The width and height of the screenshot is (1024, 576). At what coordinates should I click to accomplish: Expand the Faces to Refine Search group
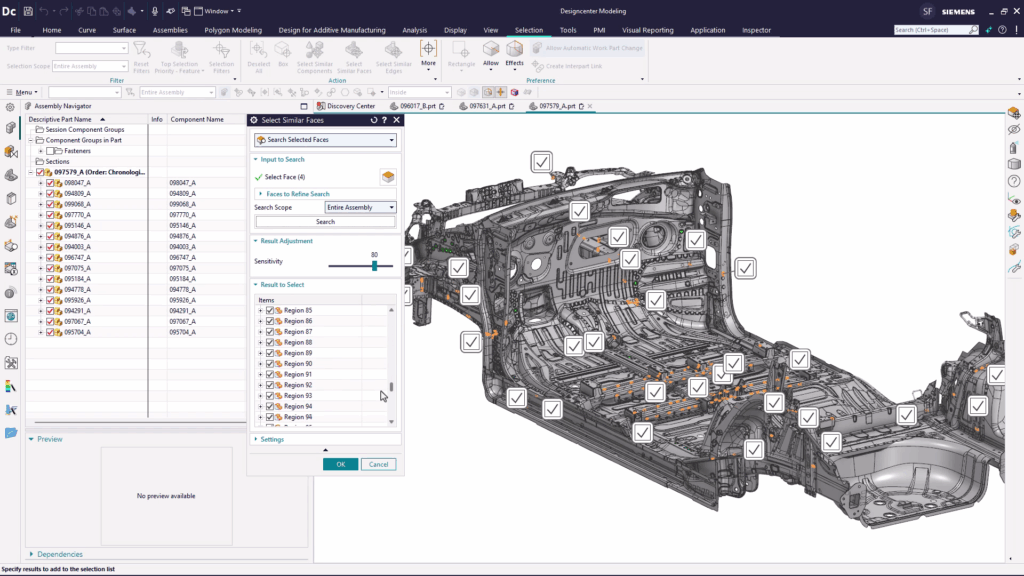point(297,193)
